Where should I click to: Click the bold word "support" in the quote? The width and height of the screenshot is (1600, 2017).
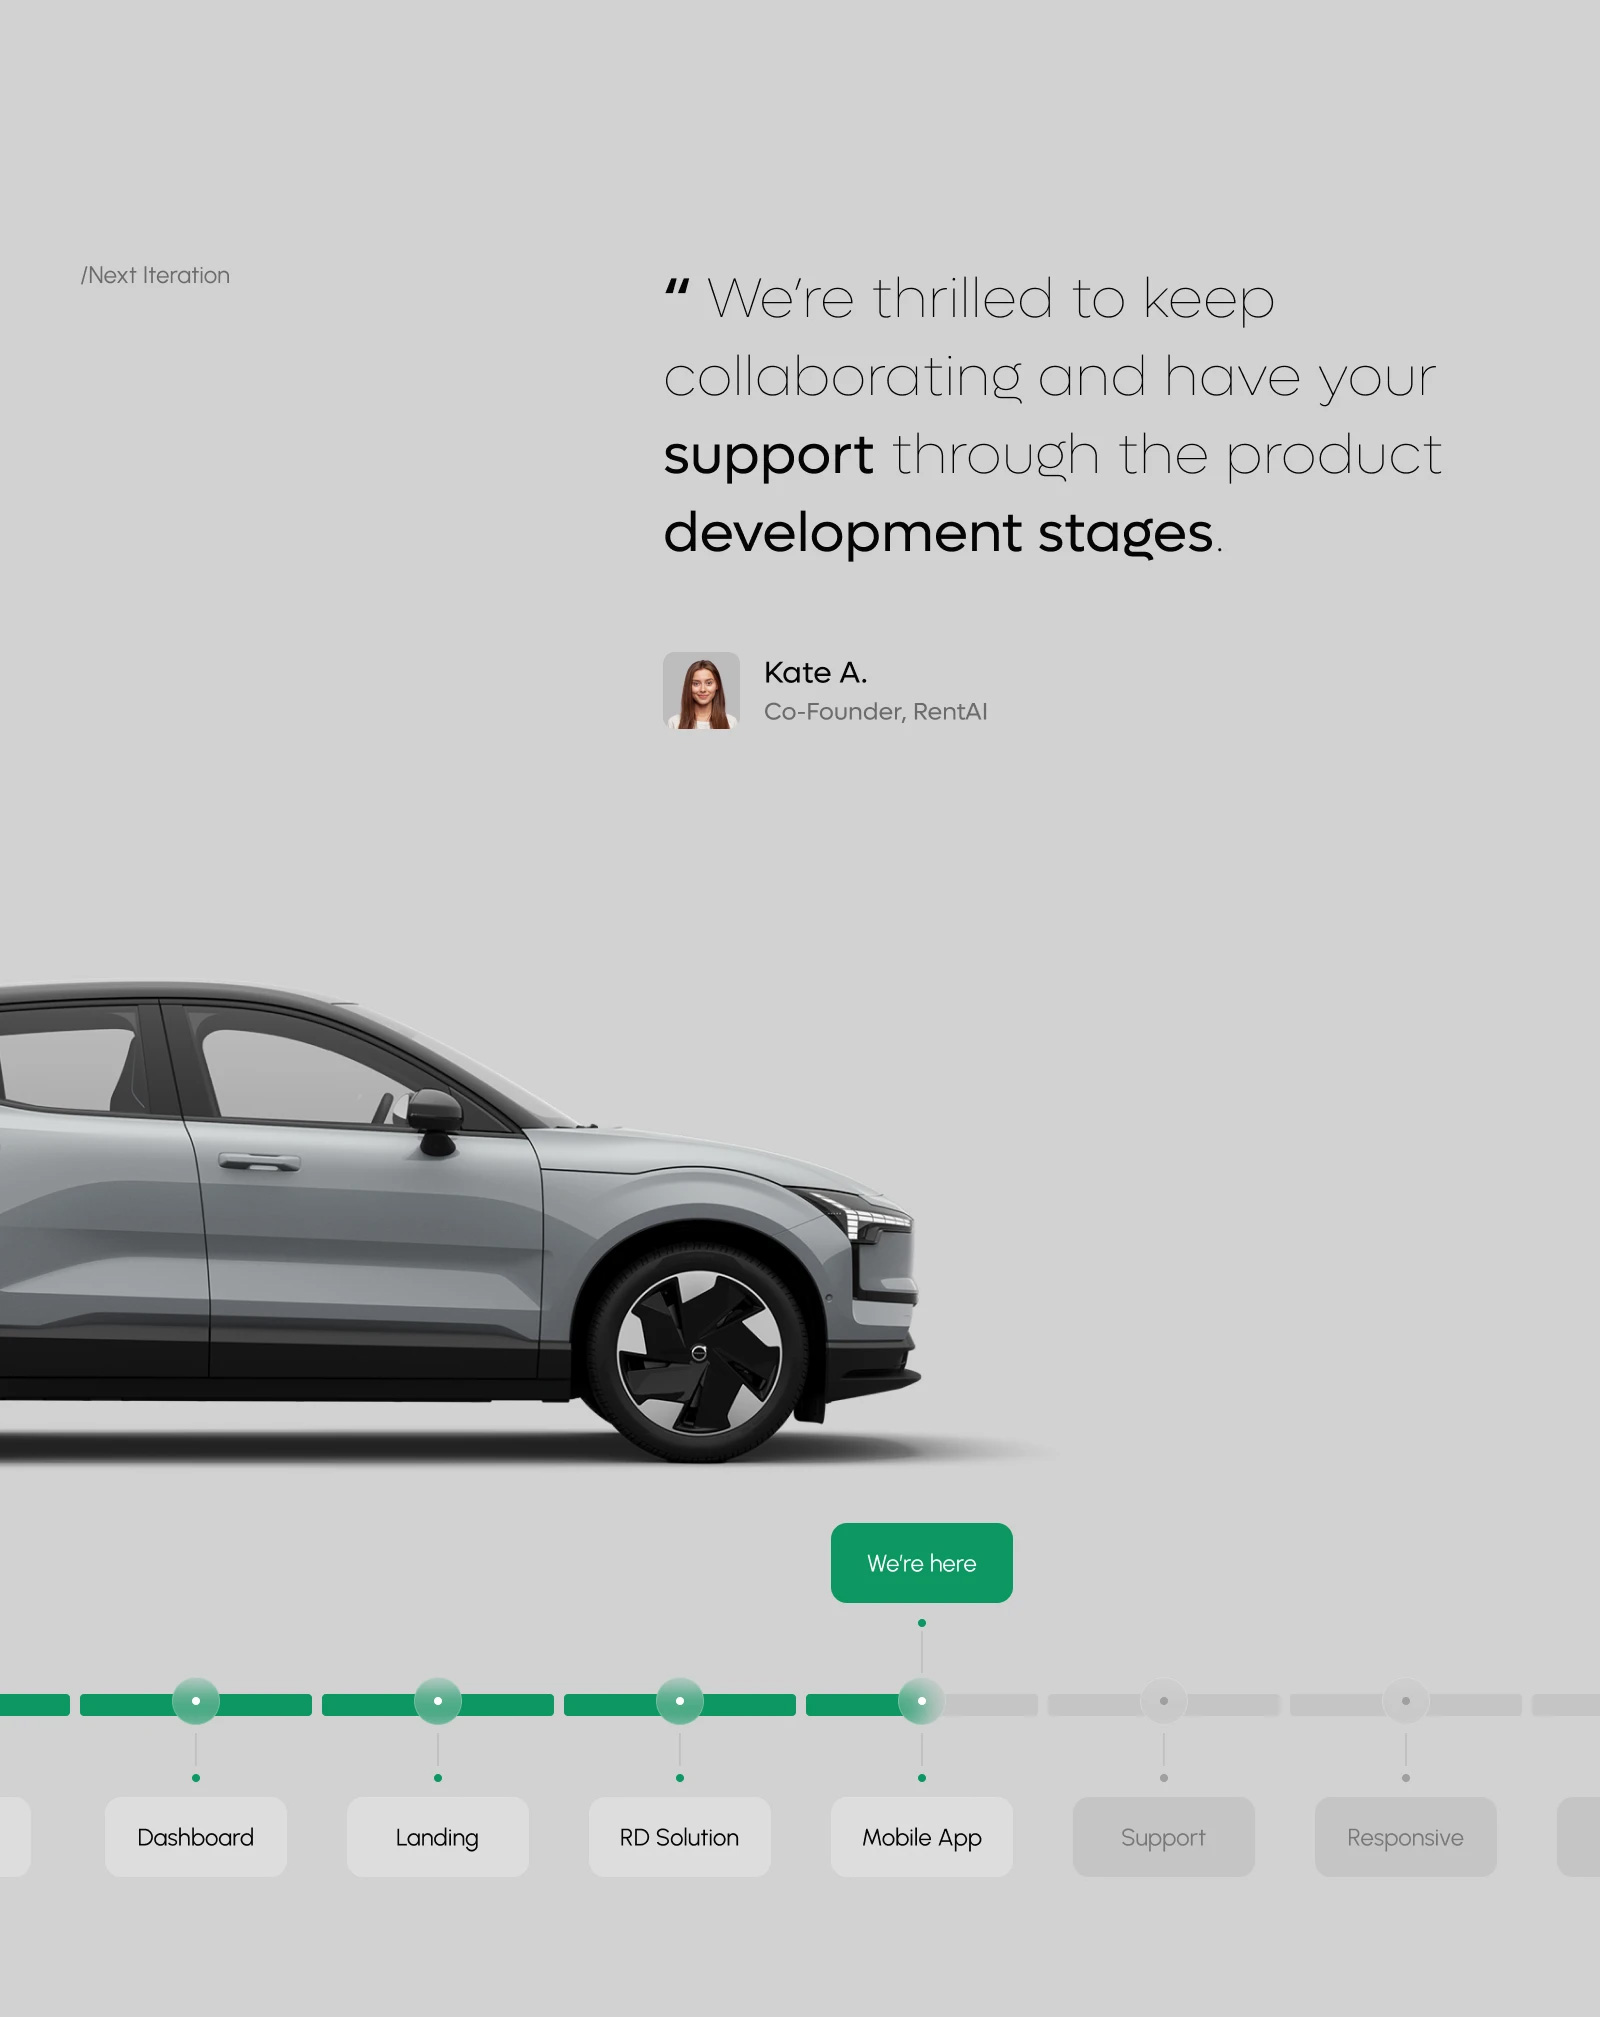(x=768, y=457)
